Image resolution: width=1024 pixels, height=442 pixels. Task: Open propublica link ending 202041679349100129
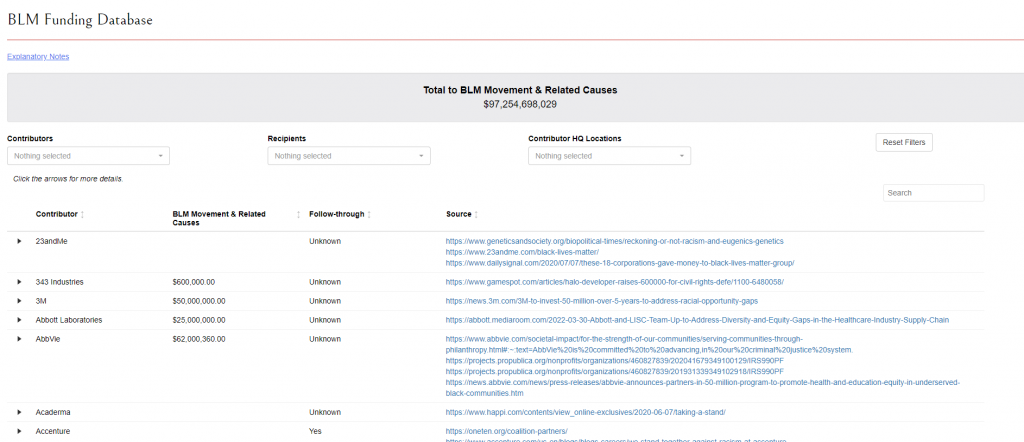[x=615, y=360]
